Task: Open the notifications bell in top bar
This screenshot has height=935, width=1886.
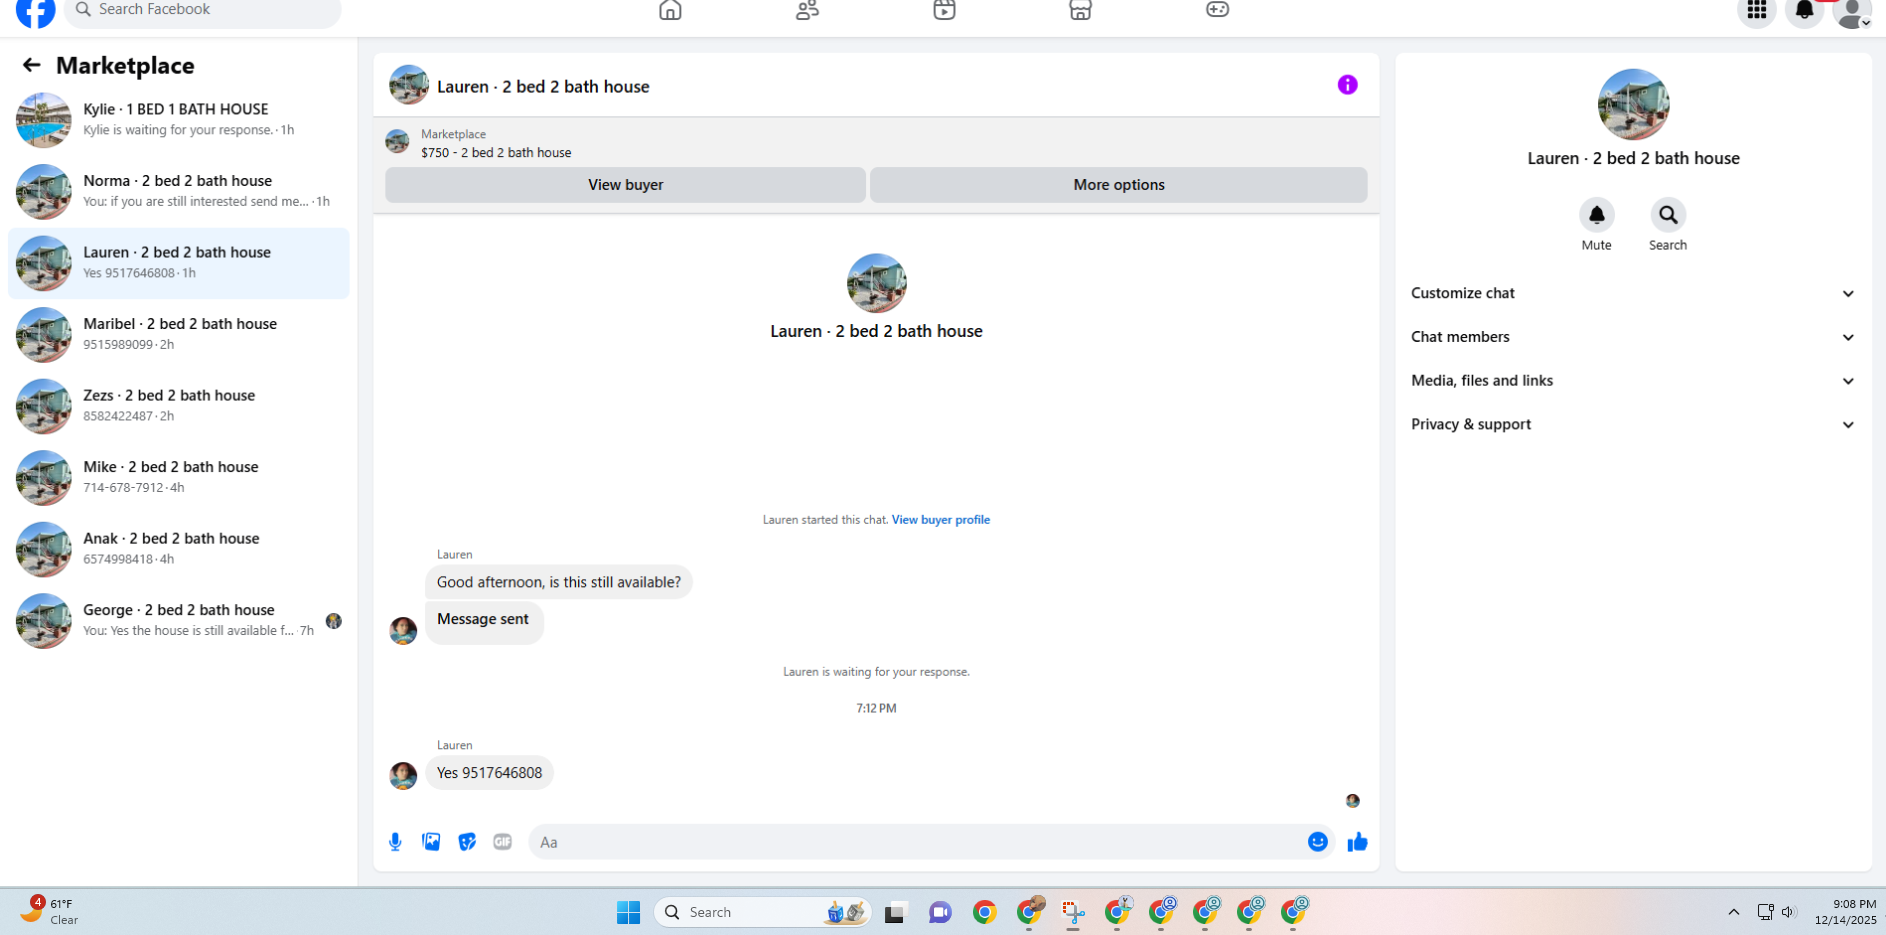Action: [1804, 11]
